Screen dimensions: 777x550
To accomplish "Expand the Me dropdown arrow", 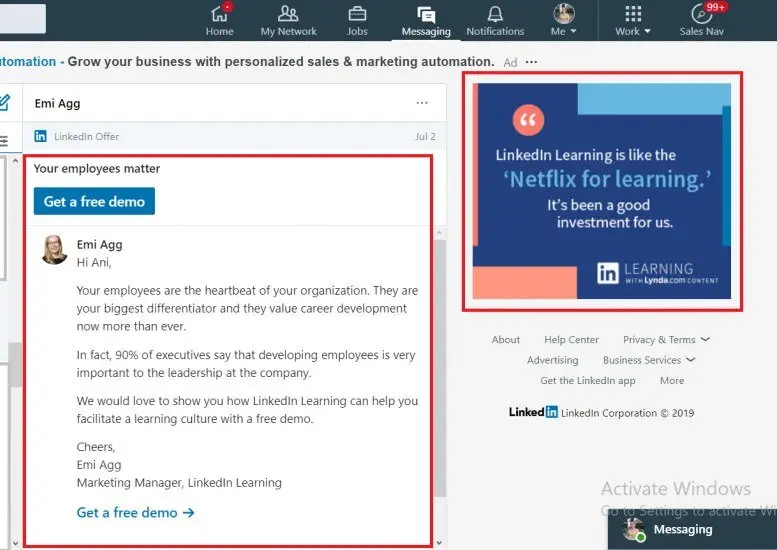I will tap(573, 31).
